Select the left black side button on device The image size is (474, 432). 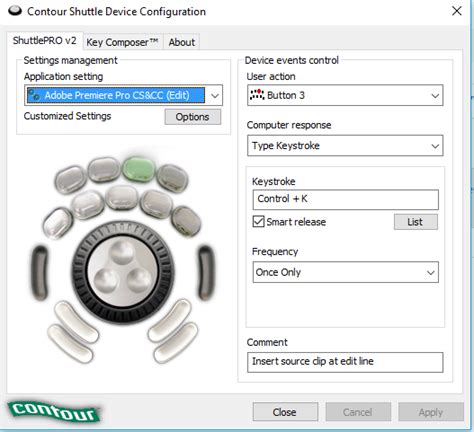point(40,273)
